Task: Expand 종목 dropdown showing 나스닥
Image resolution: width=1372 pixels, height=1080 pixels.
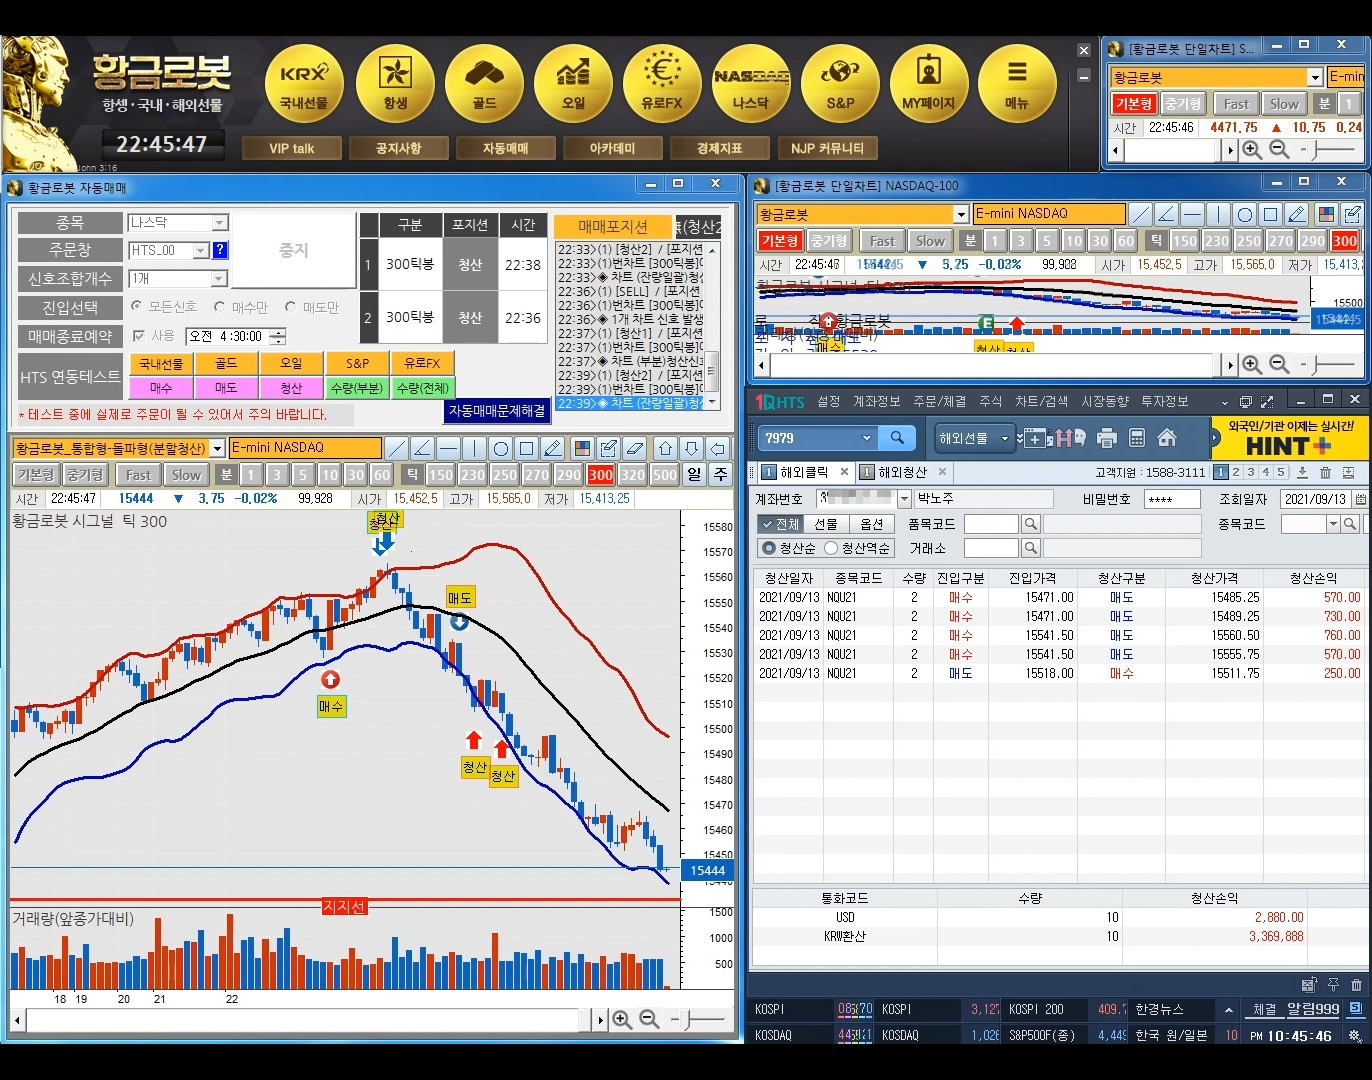Action: 220,223
